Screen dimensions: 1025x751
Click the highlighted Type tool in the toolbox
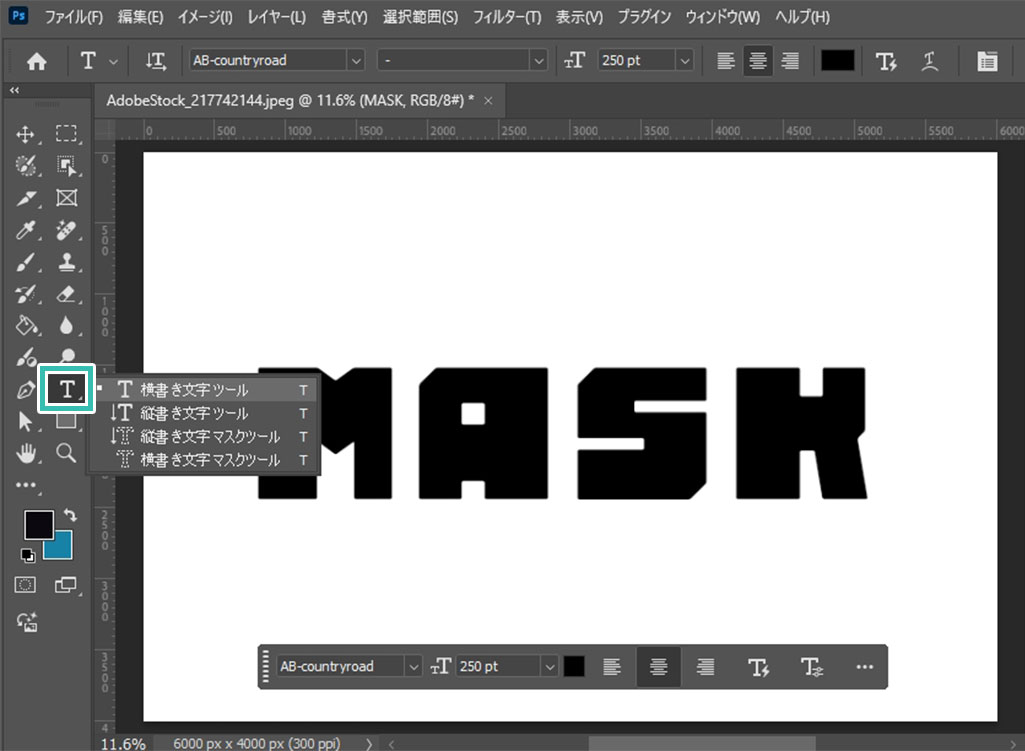[67, 390]
